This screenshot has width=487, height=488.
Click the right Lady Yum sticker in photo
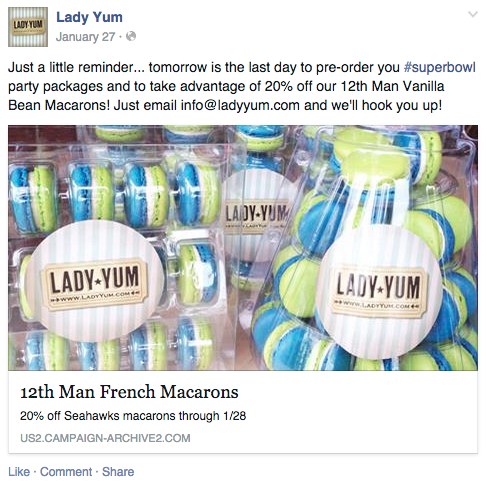[x=379, y=290]
